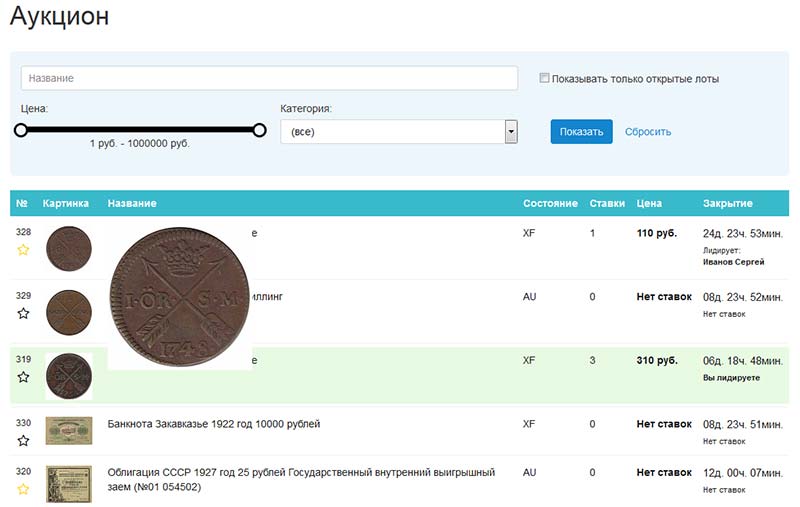Open coin thumbnail of lot 319
The image size is (800, 507).
pos(68,376)
